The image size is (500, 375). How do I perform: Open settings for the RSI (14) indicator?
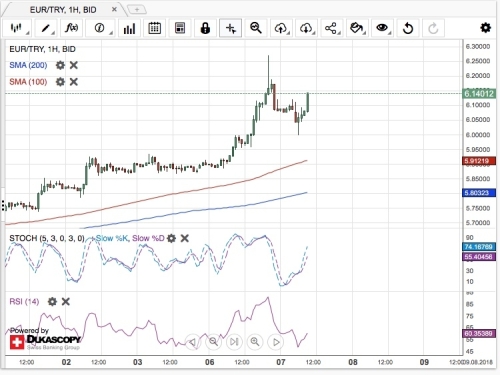pos(52,302)
